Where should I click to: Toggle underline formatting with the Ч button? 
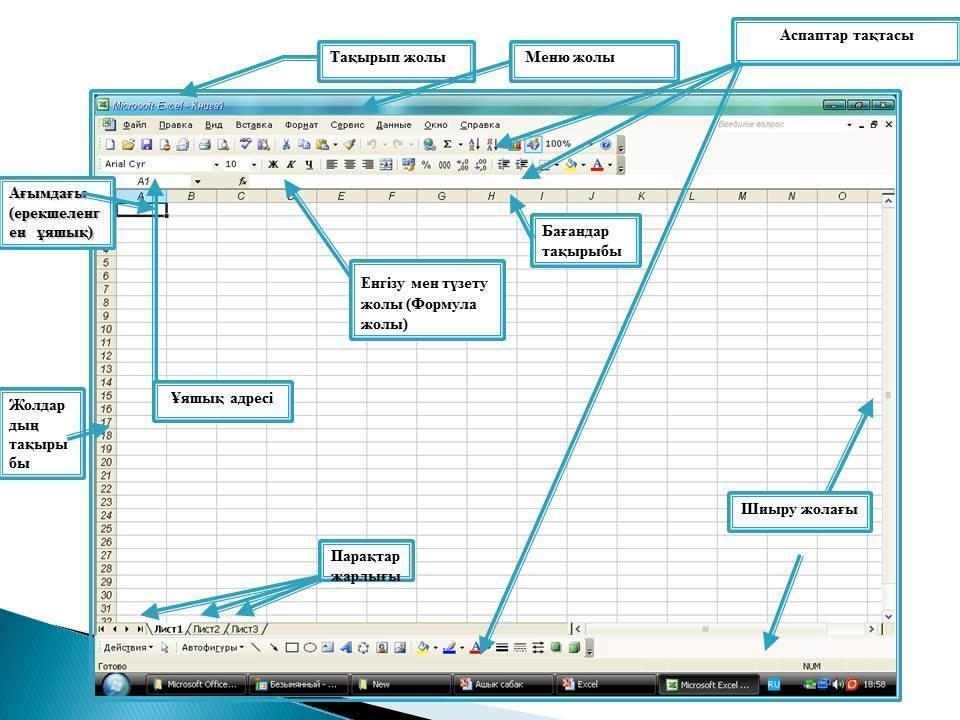click(309, 164)
